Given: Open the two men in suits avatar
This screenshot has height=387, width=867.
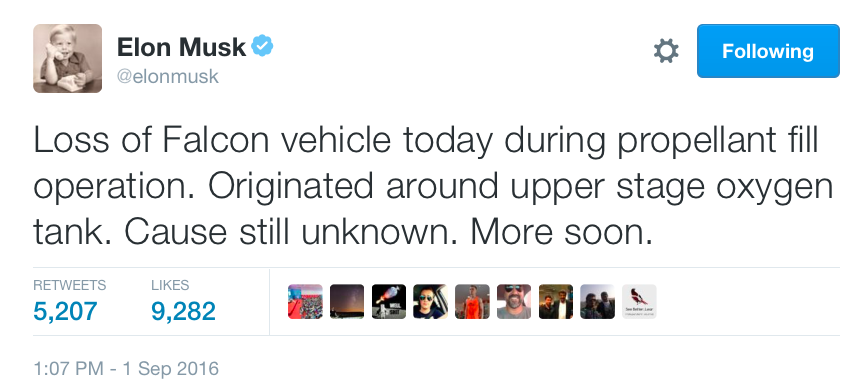Looking at the screenshot, I should (x=556, y=302).
